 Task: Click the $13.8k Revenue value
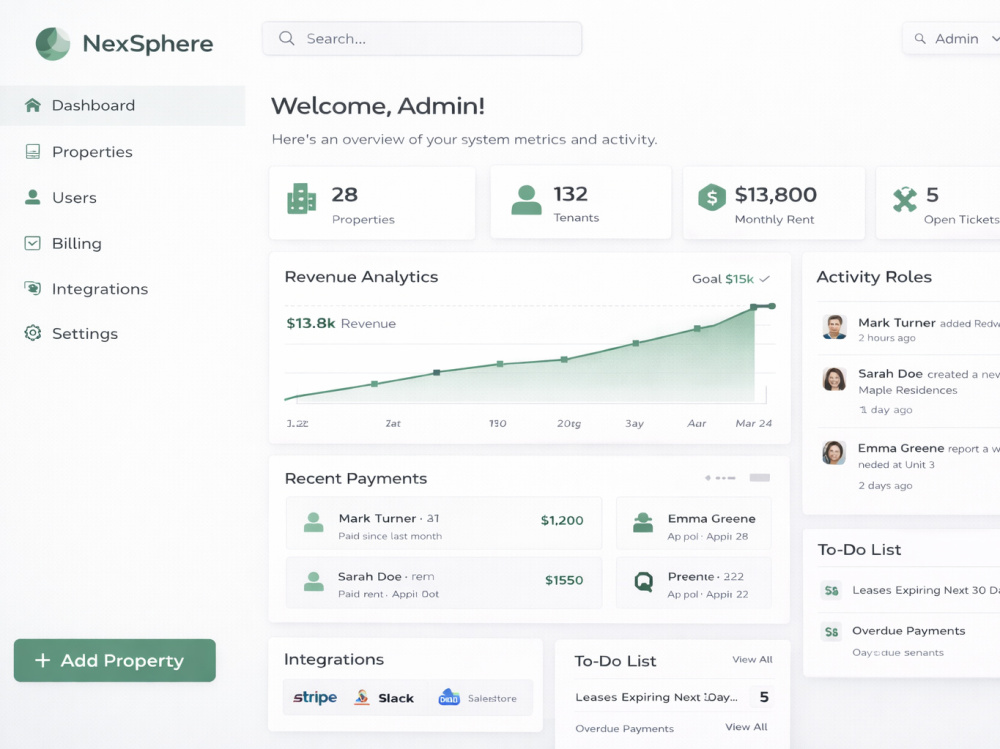tap(311, 323)
